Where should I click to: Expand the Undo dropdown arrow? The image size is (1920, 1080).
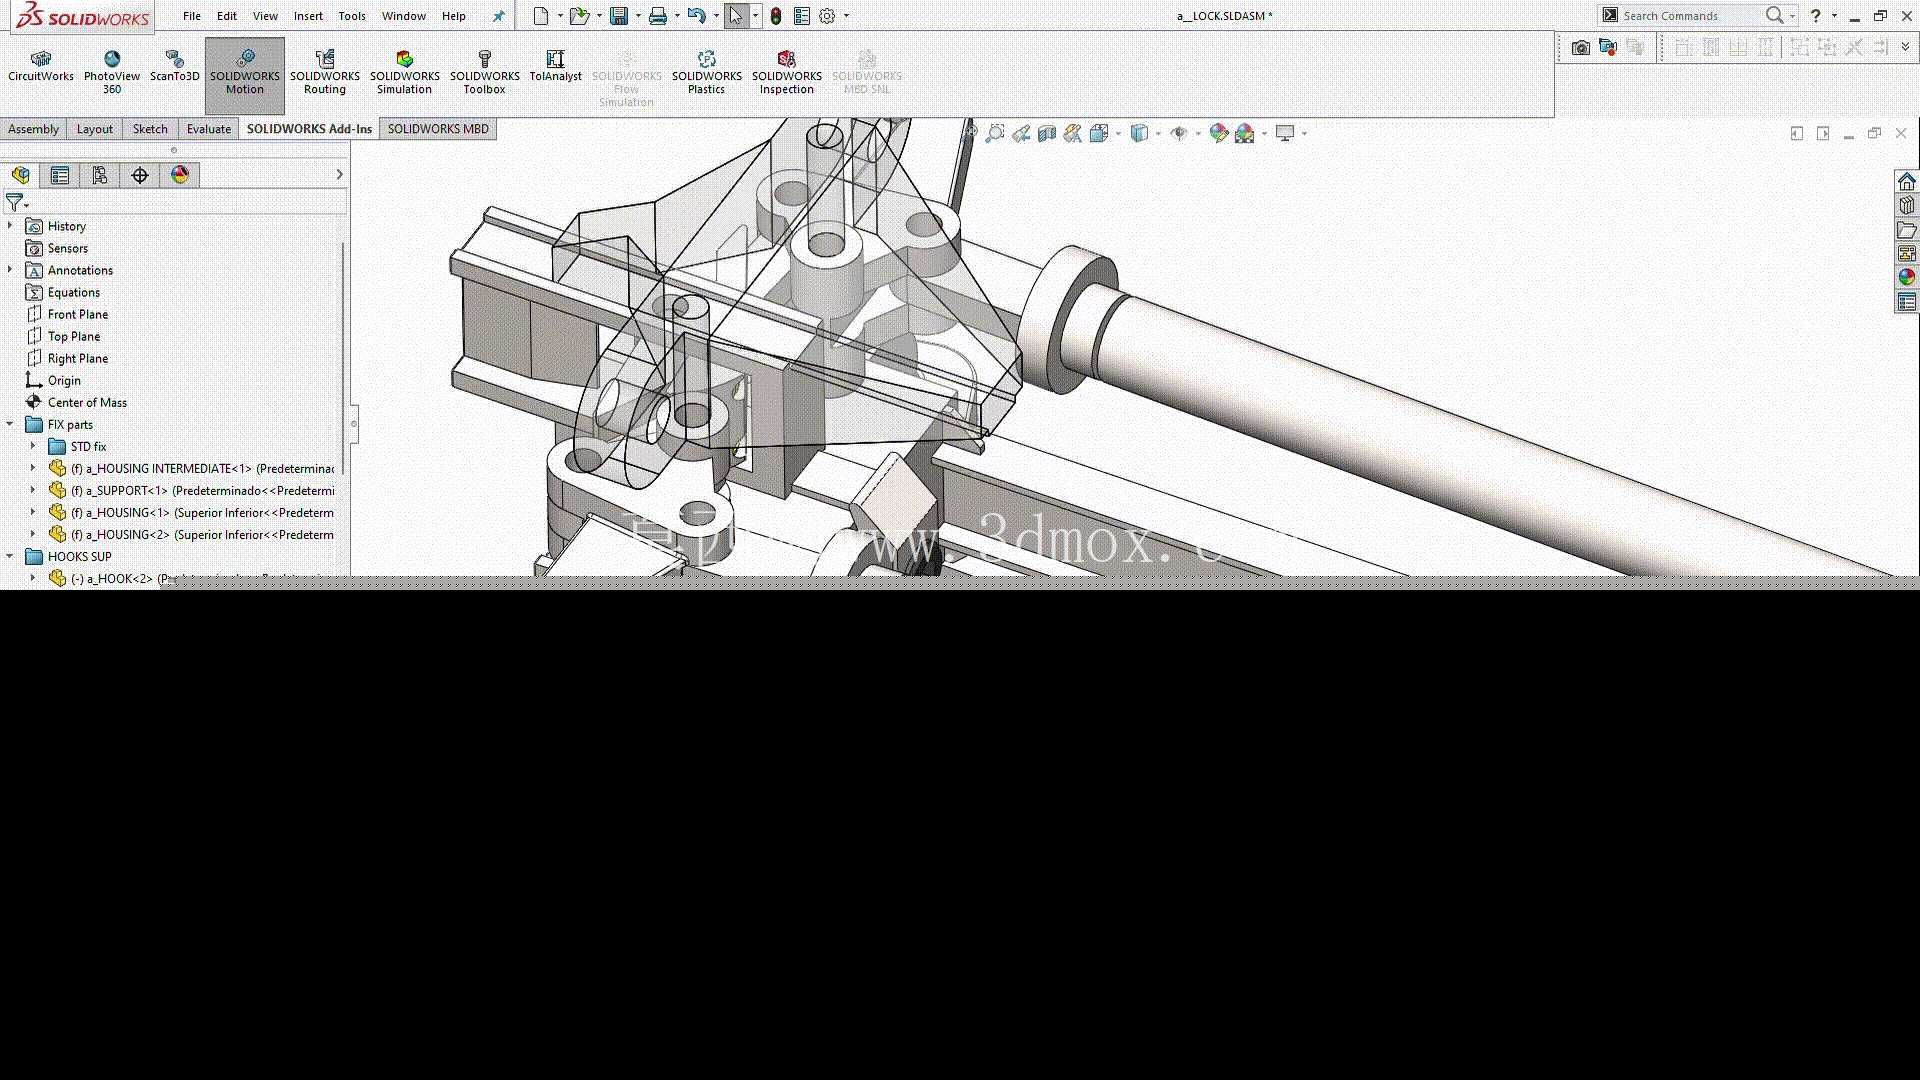pos(716,16)
